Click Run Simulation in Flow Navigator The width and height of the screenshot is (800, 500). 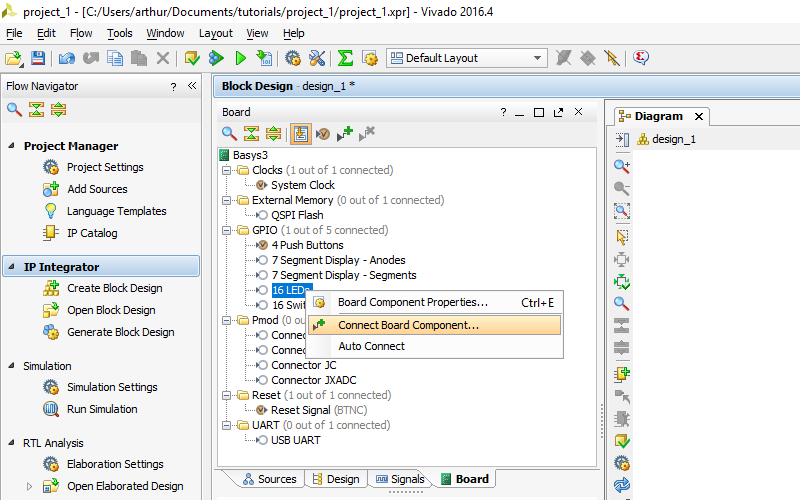pos(102,409)
